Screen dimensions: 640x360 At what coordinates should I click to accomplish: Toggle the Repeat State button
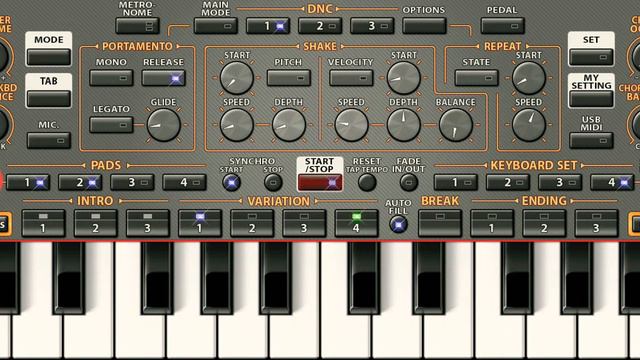coord(477,78)
